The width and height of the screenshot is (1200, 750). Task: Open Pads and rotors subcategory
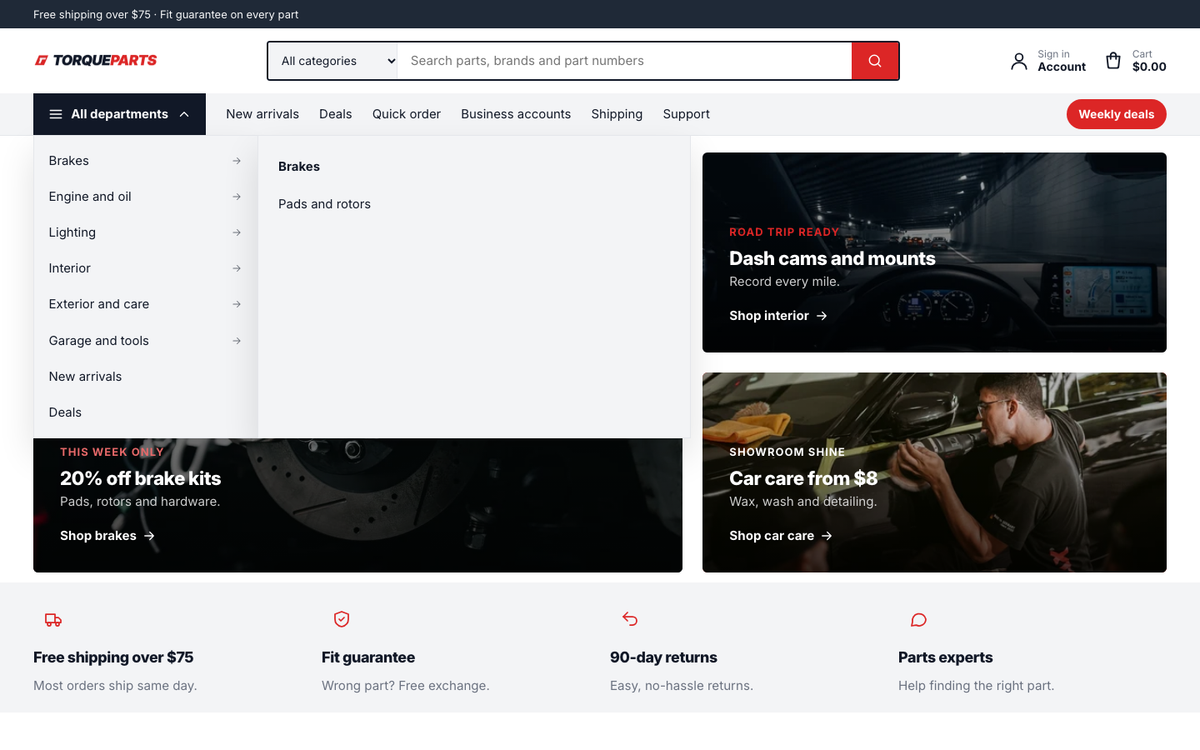pyautogui.click(x=324, y=204)
